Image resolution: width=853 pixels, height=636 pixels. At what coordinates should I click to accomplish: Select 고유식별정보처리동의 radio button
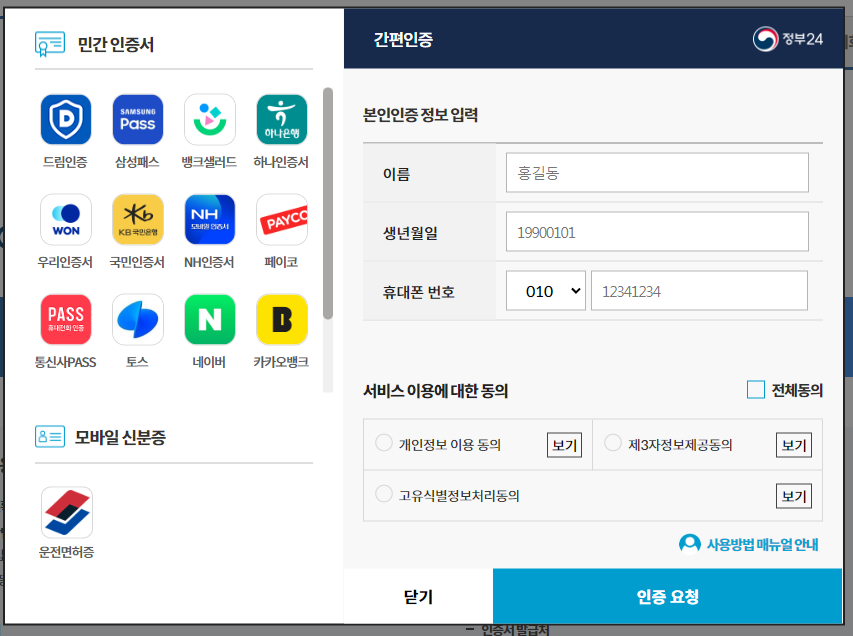(x=384, y=494)
